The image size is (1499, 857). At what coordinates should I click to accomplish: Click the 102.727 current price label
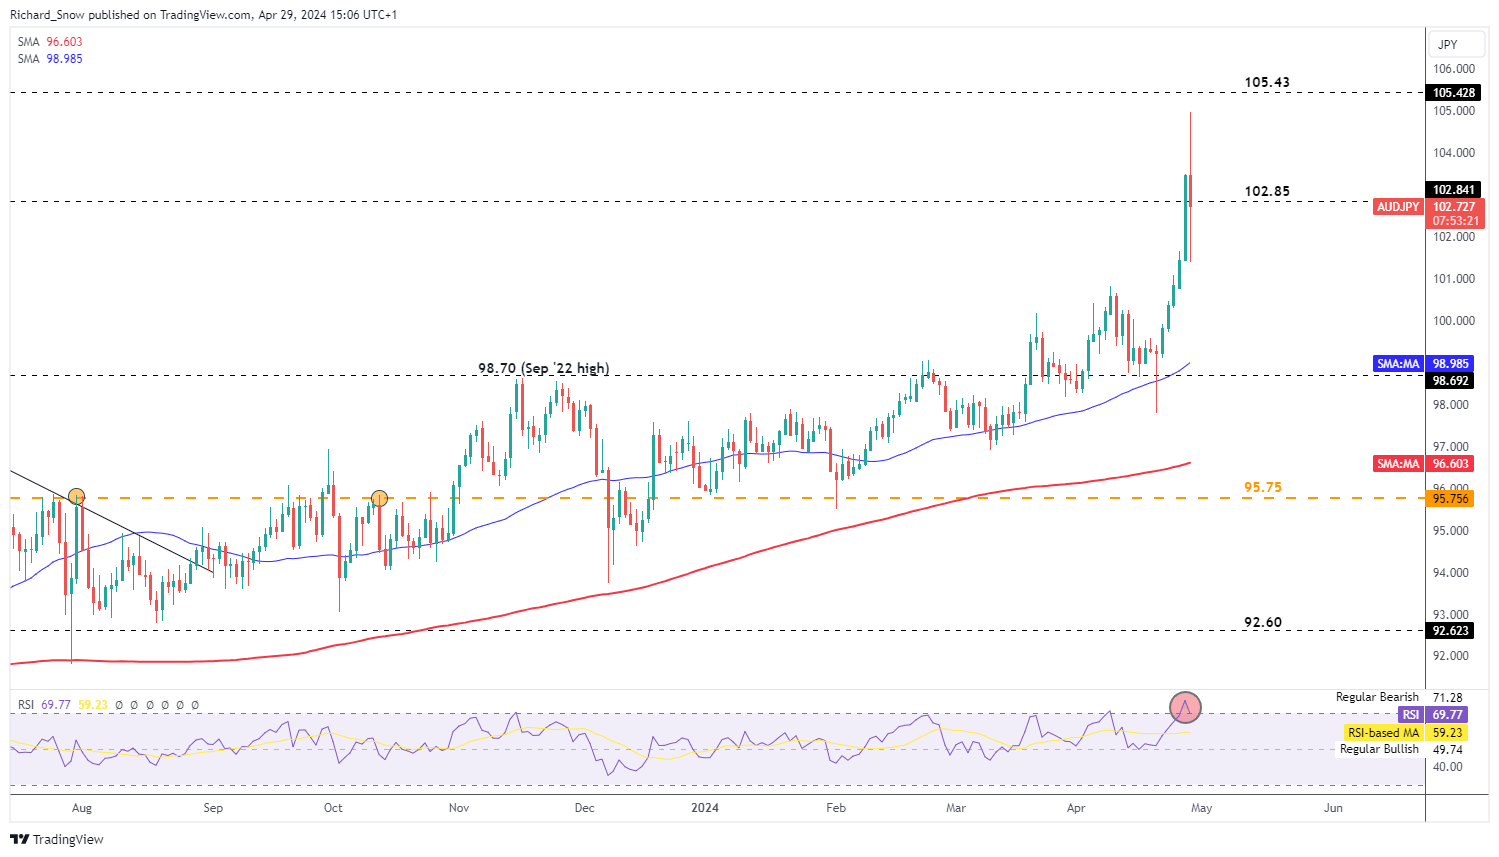click(1454, 207)
